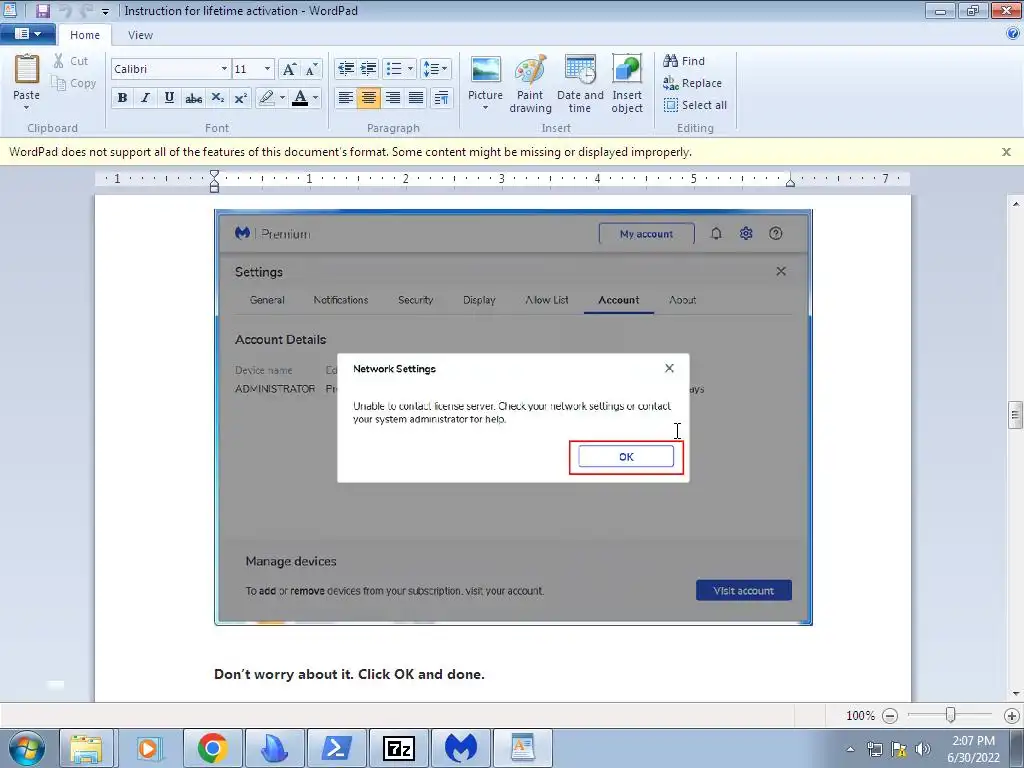Apply the text highlight color
This screenshot has width=1024, height=768.
[266, 98]
